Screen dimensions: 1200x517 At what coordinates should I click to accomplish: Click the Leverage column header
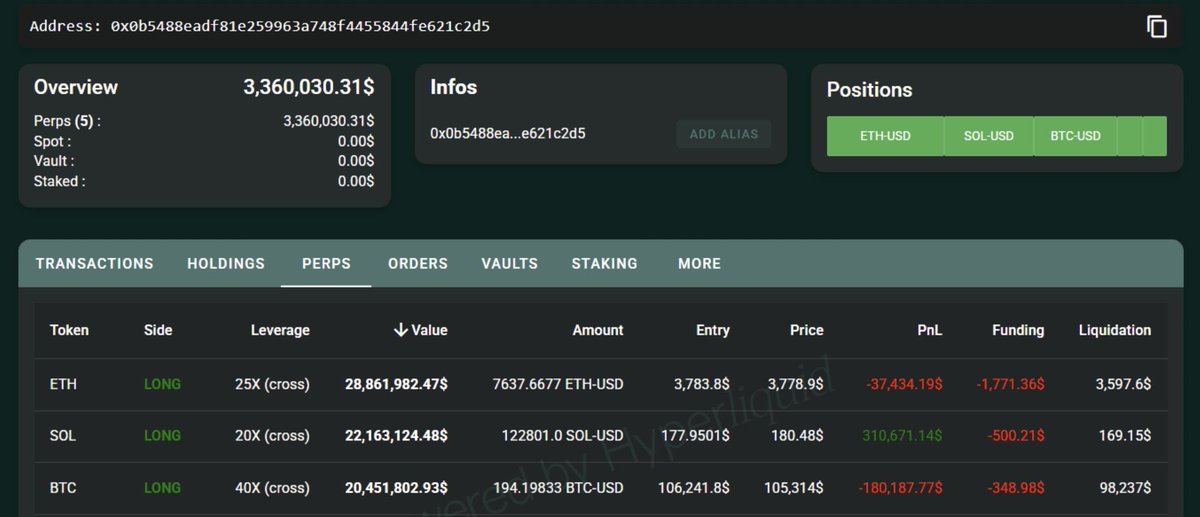(x=279, y=330)
